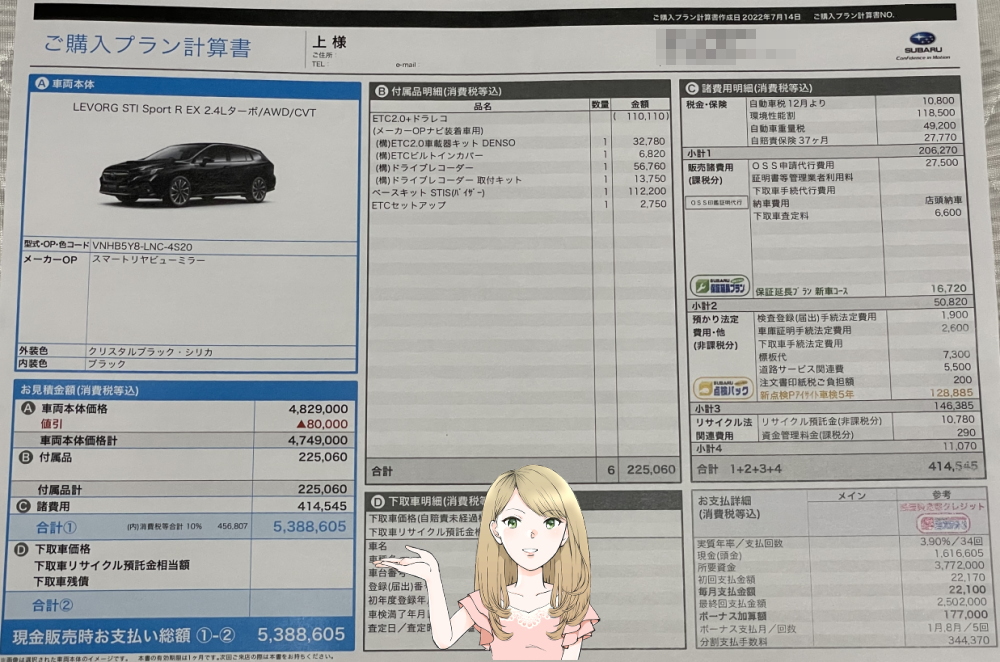
Task: Click the OSS badge under 販売諸費用
Action: pos(717,202)
